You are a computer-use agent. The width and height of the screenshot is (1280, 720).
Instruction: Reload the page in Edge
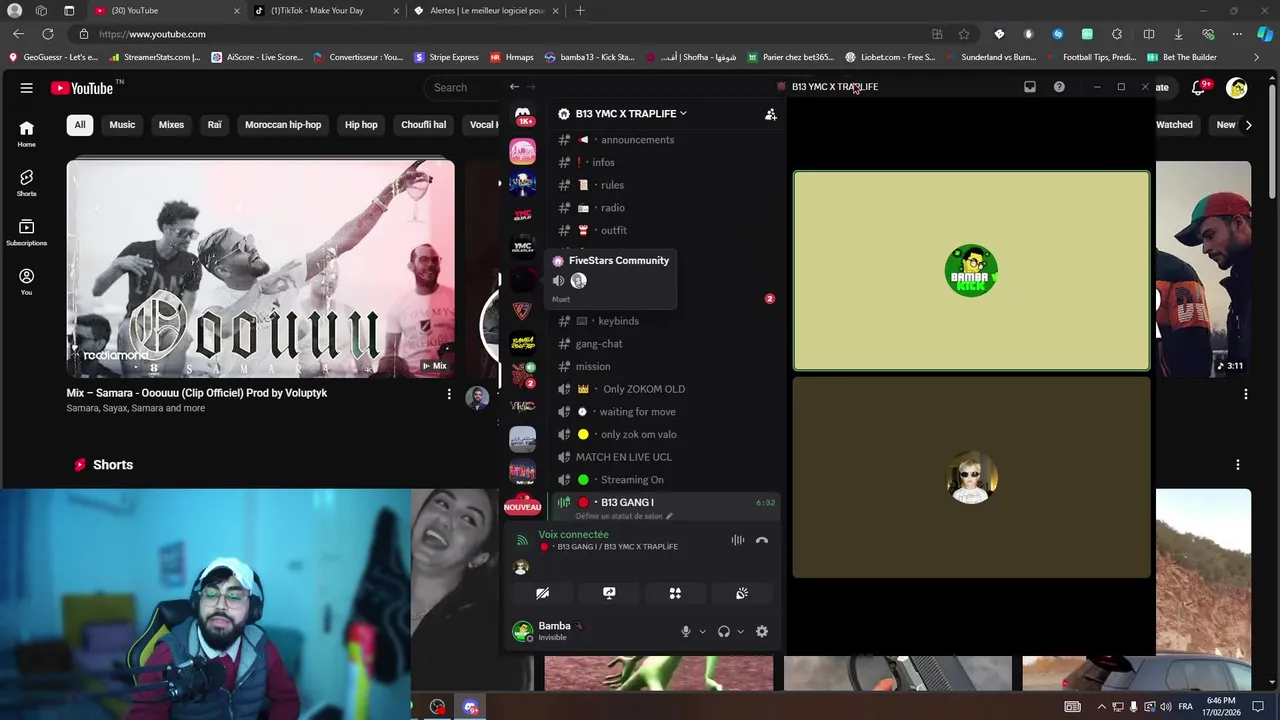pyautogui.click(x=48, y=34)
